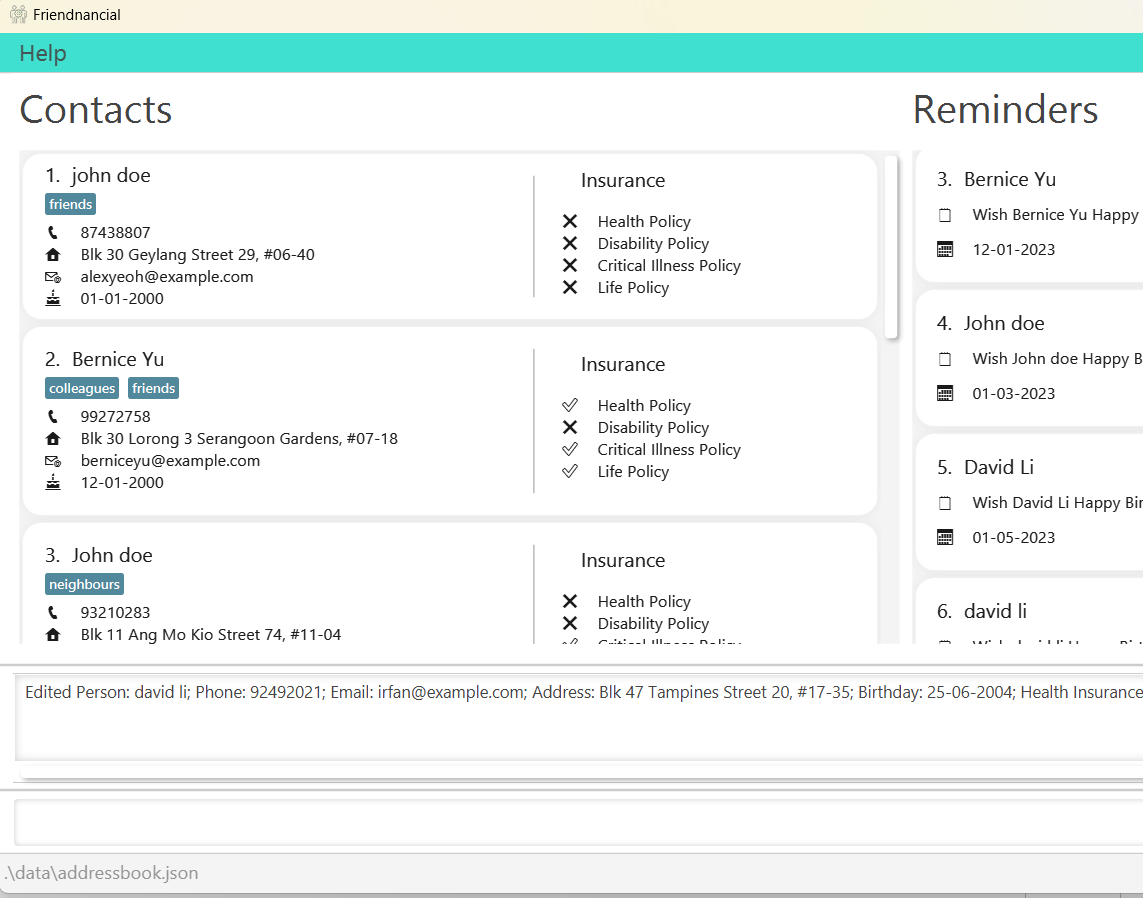Click check icon for Bernice Yu Life Policy
The image size is (1143, 898).
[x=570, y=471]
